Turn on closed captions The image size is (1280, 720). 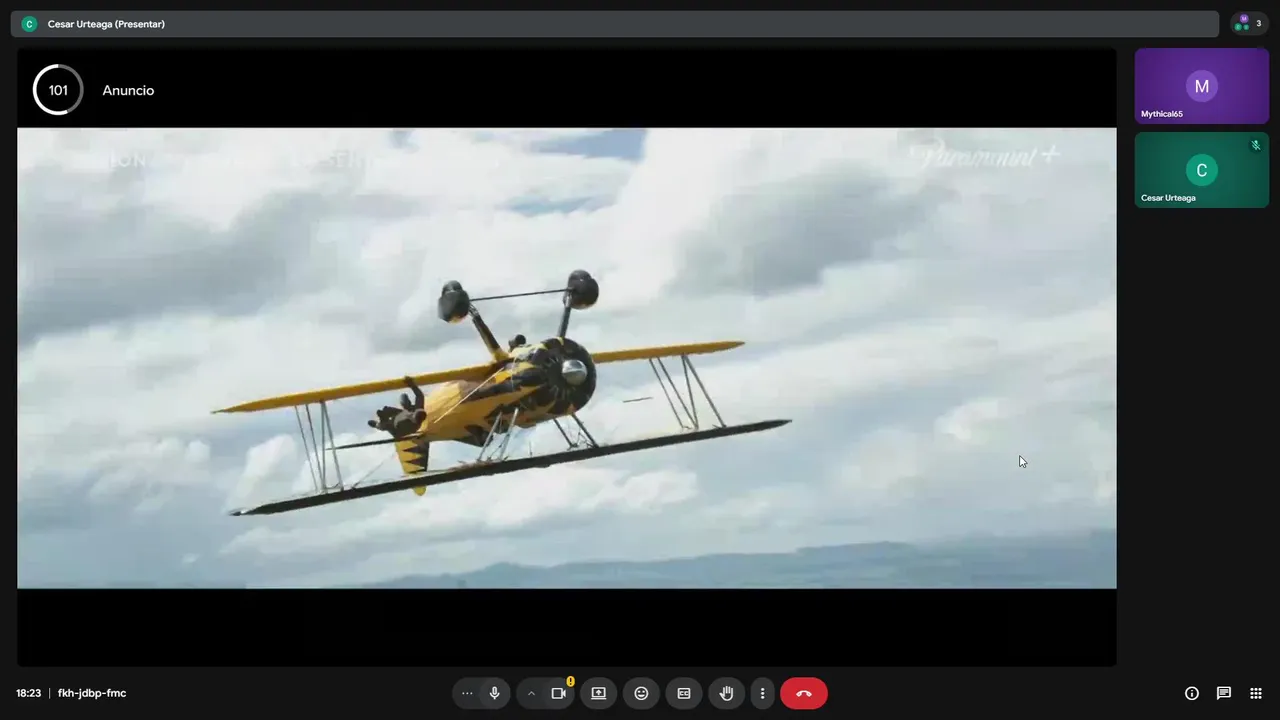pyautogui.click(x=684, y=693)
